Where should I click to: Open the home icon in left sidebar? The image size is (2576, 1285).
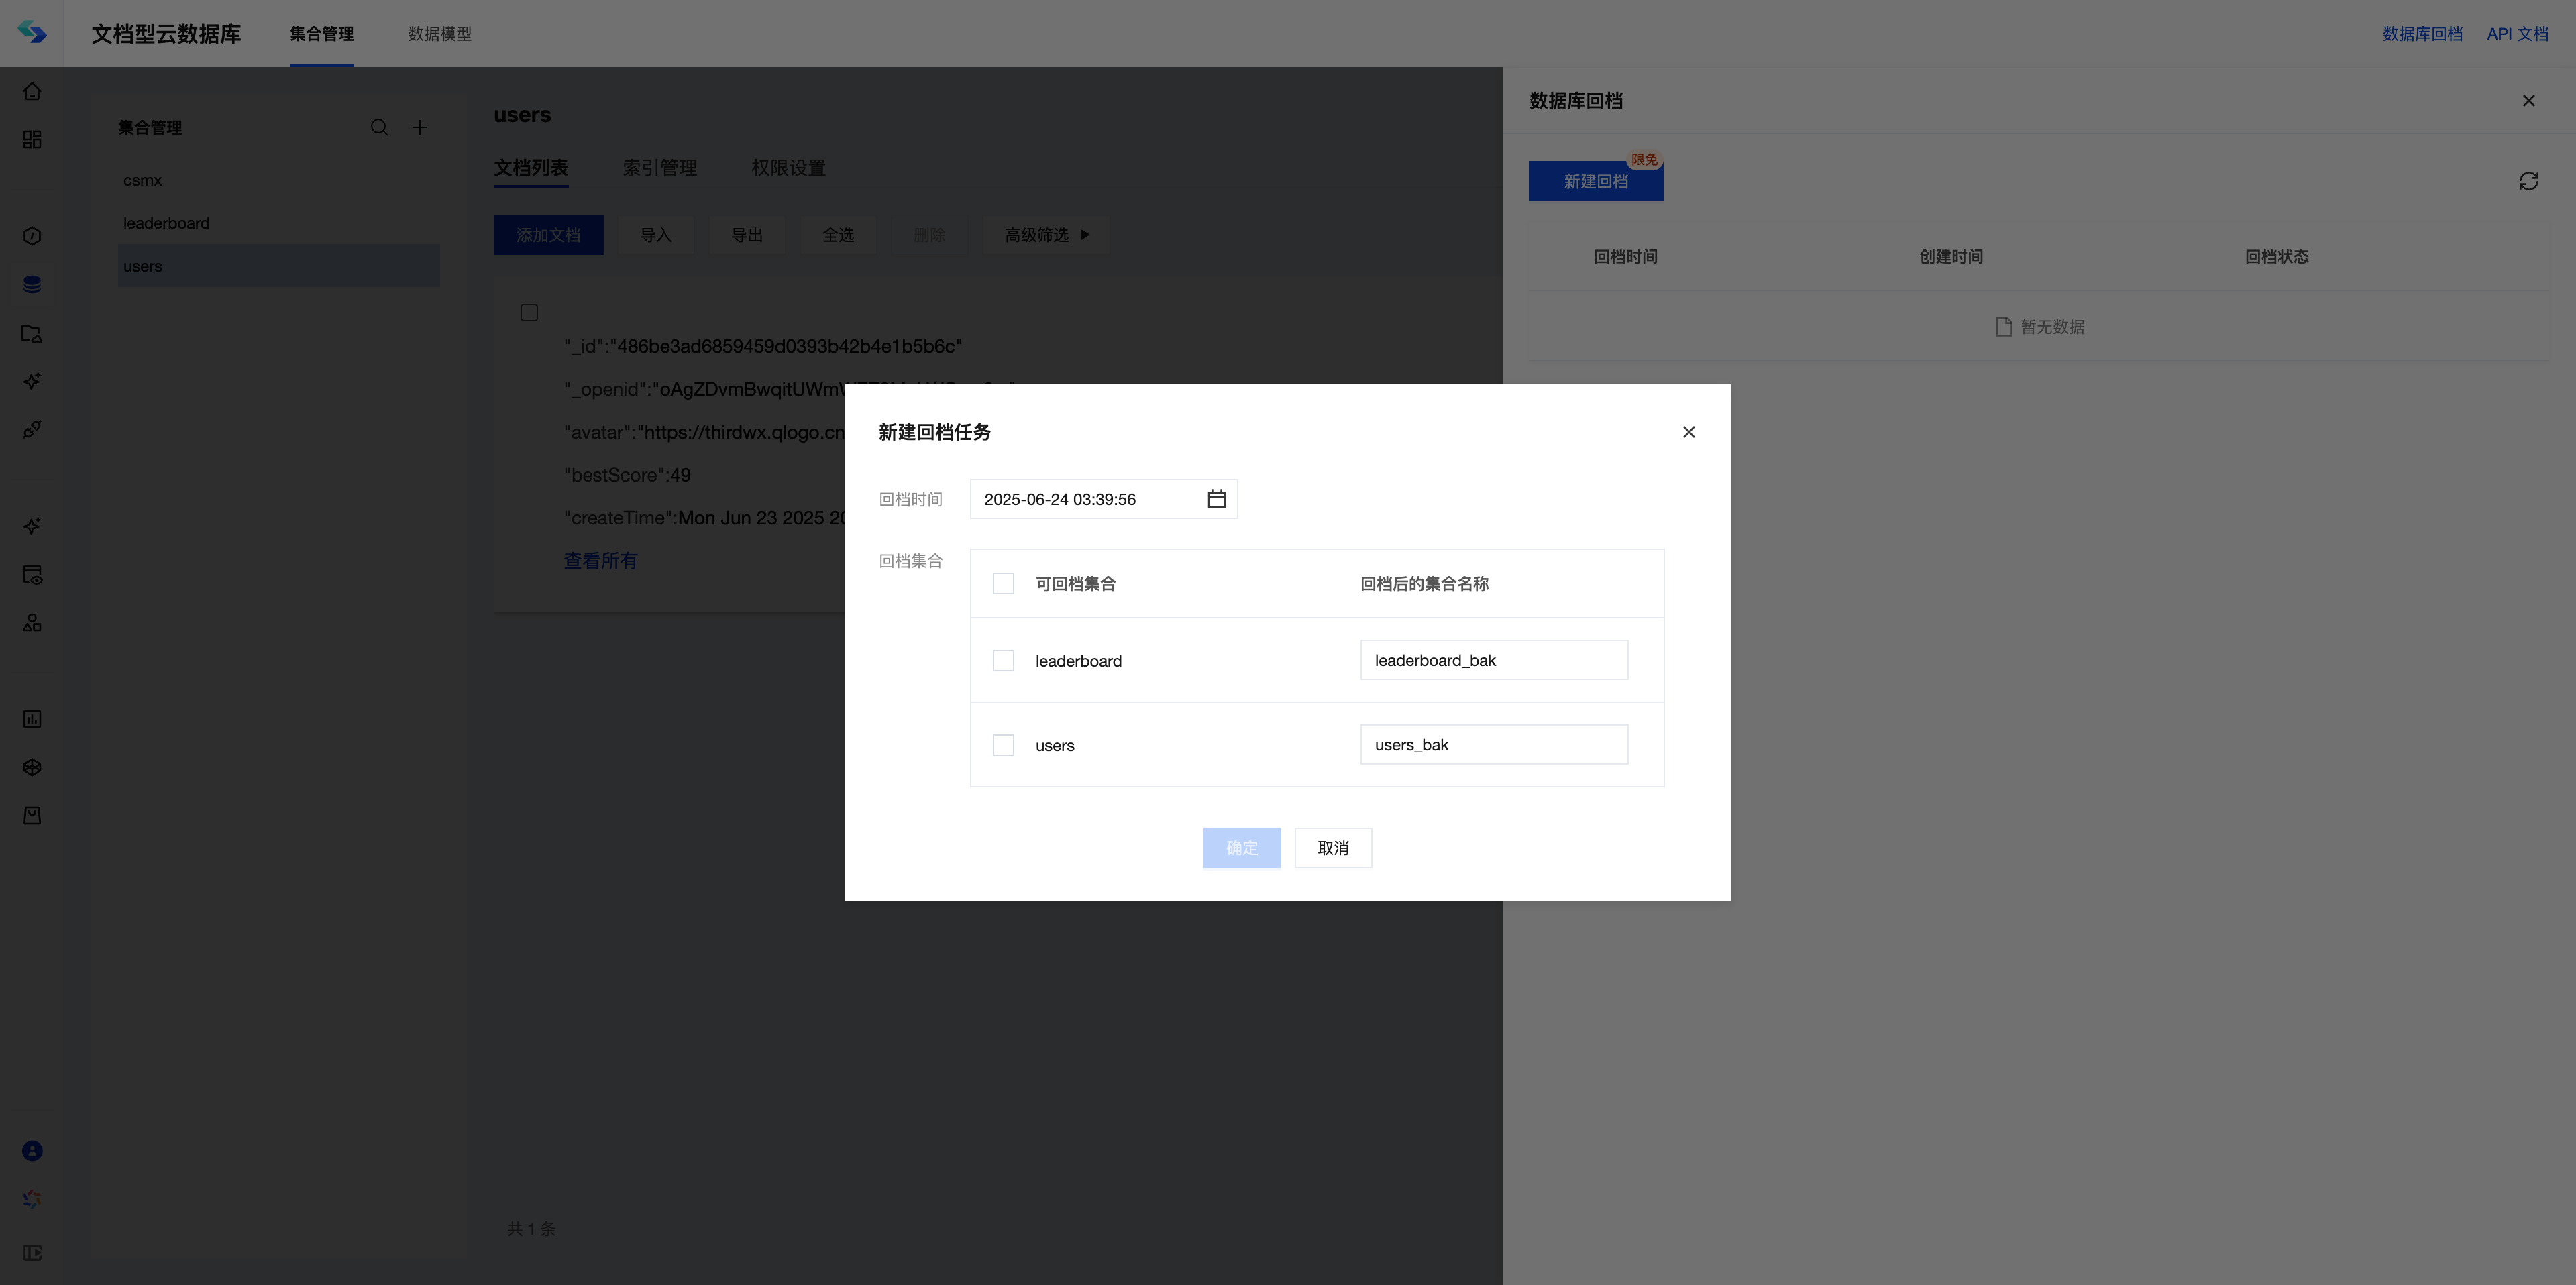pyautogui.click(x=32, y=91)
